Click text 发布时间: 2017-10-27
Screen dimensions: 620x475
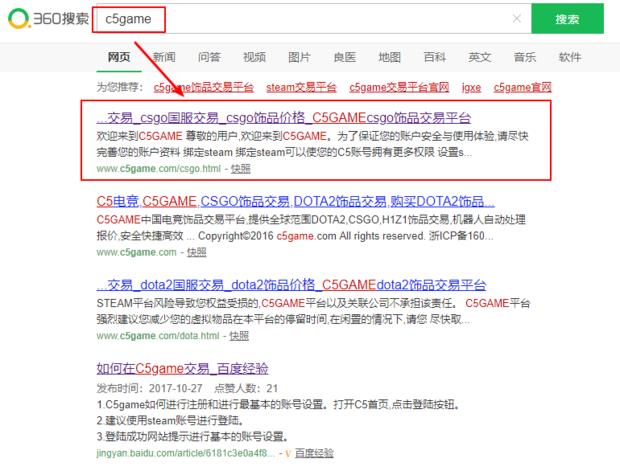pos(149,388)
